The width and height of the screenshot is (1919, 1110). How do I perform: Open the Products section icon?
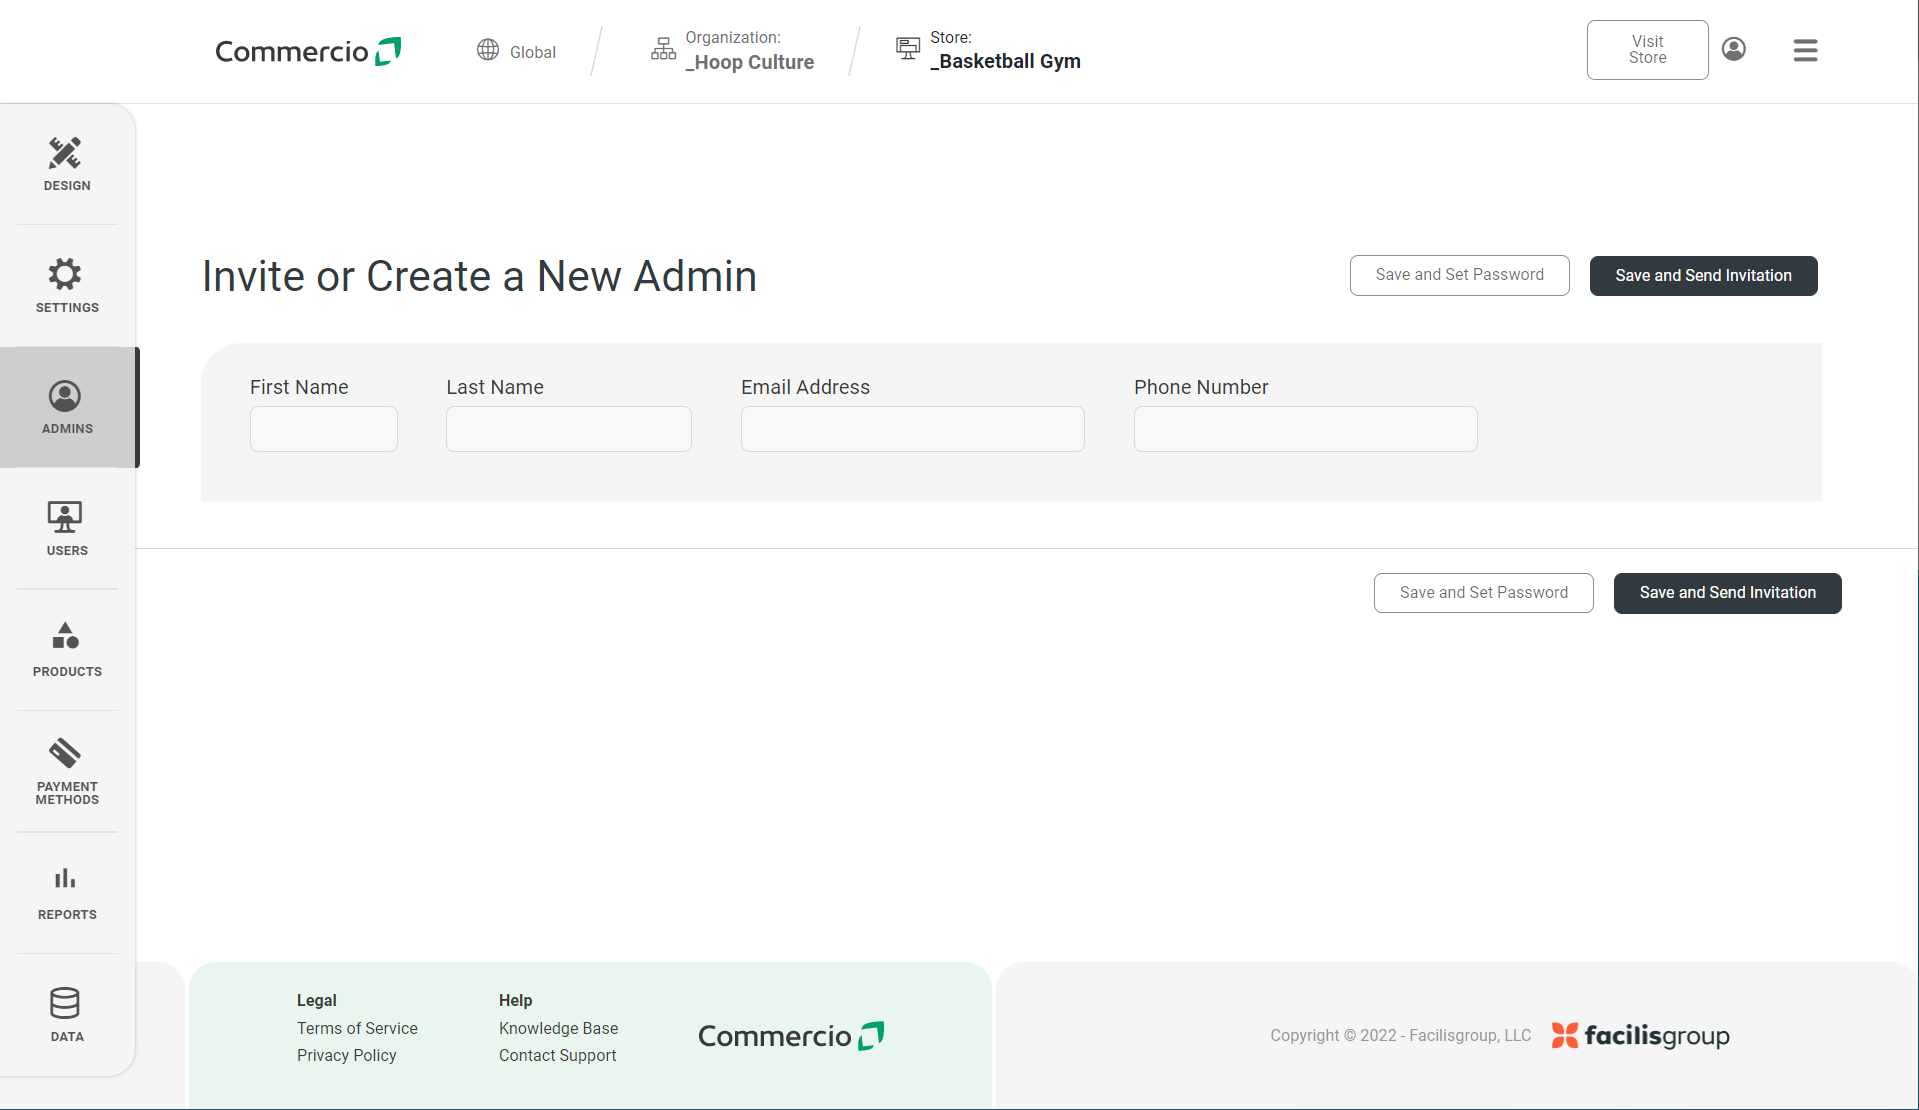[x=65, y=636]
